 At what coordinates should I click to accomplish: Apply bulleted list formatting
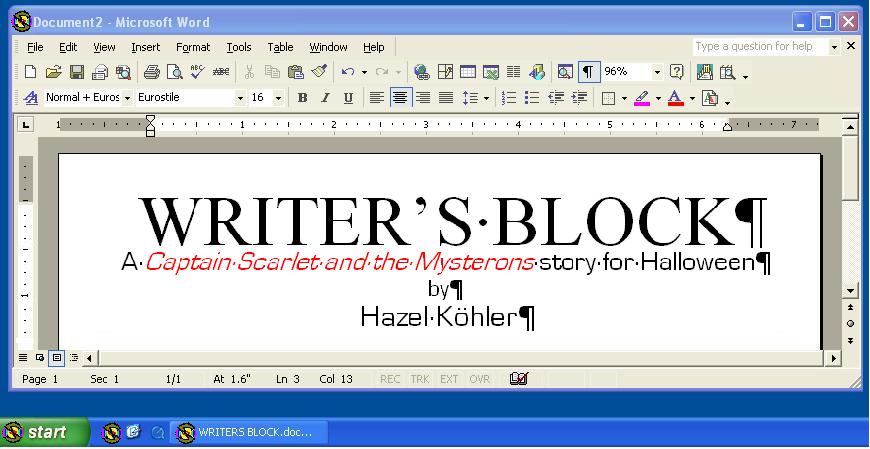click(x=532, y=98)
